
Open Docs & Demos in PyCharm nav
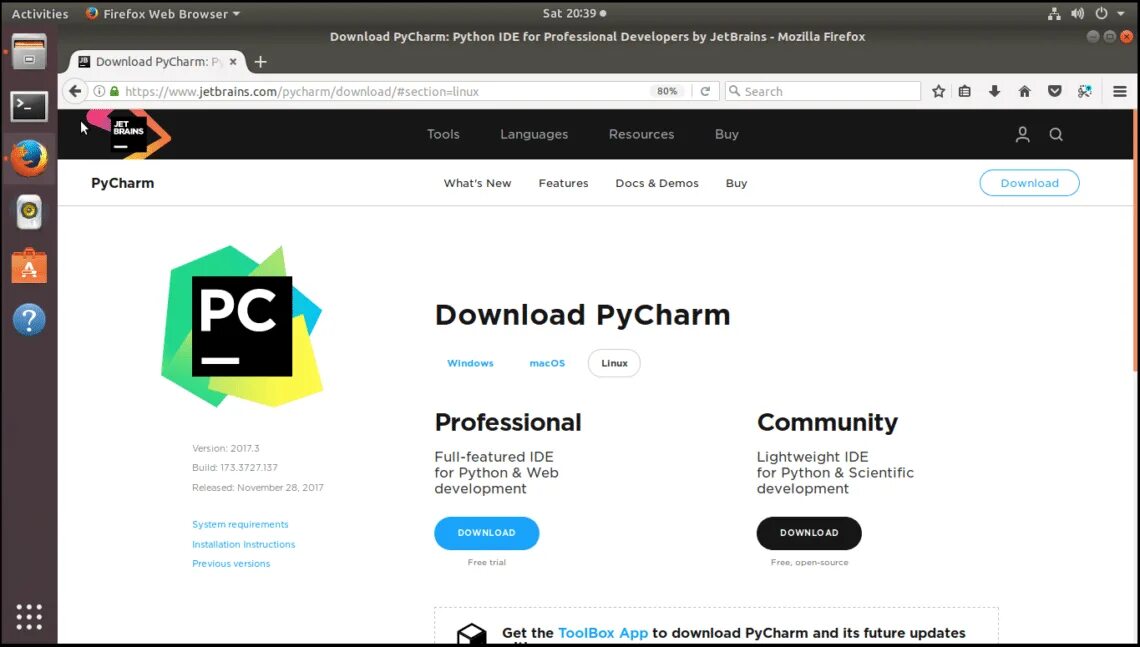[x=657, y=183]
